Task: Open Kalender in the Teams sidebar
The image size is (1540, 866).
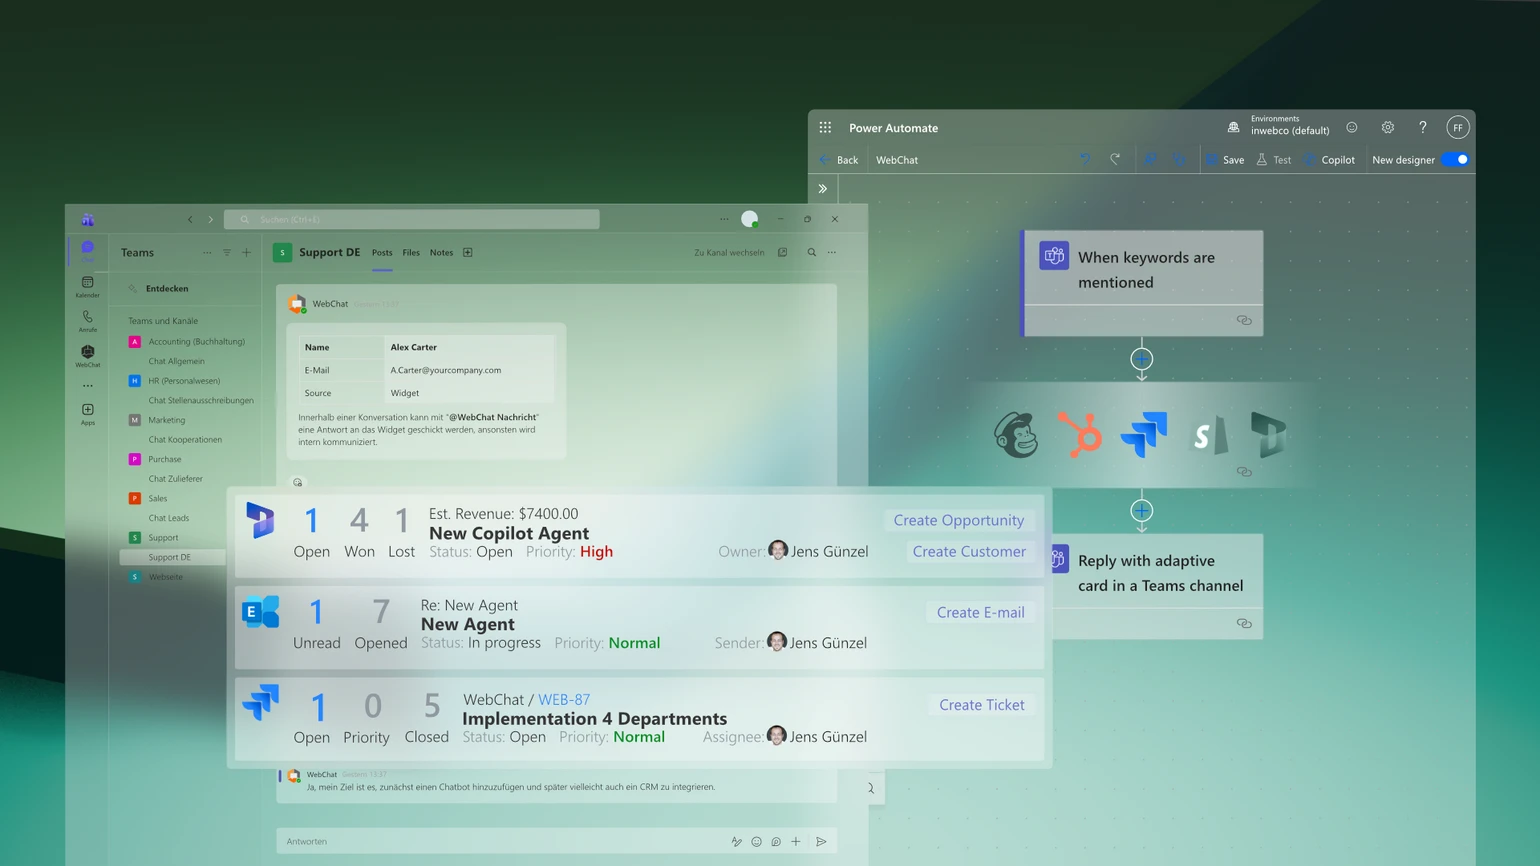Action: click(87, 288)
